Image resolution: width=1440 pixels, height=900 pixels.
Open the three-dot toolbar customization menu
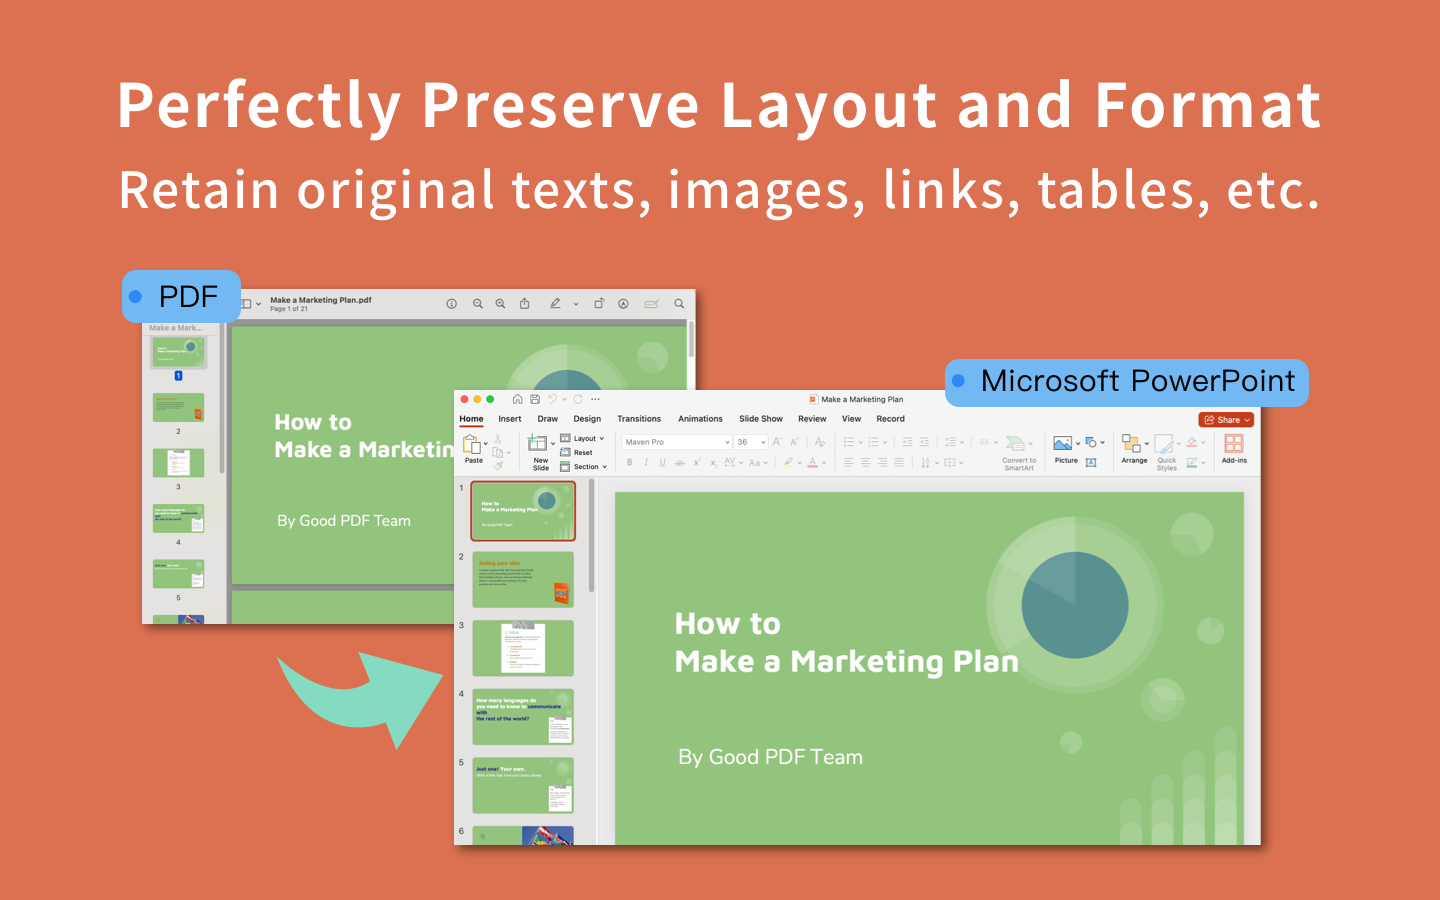[x=595, y=399]
